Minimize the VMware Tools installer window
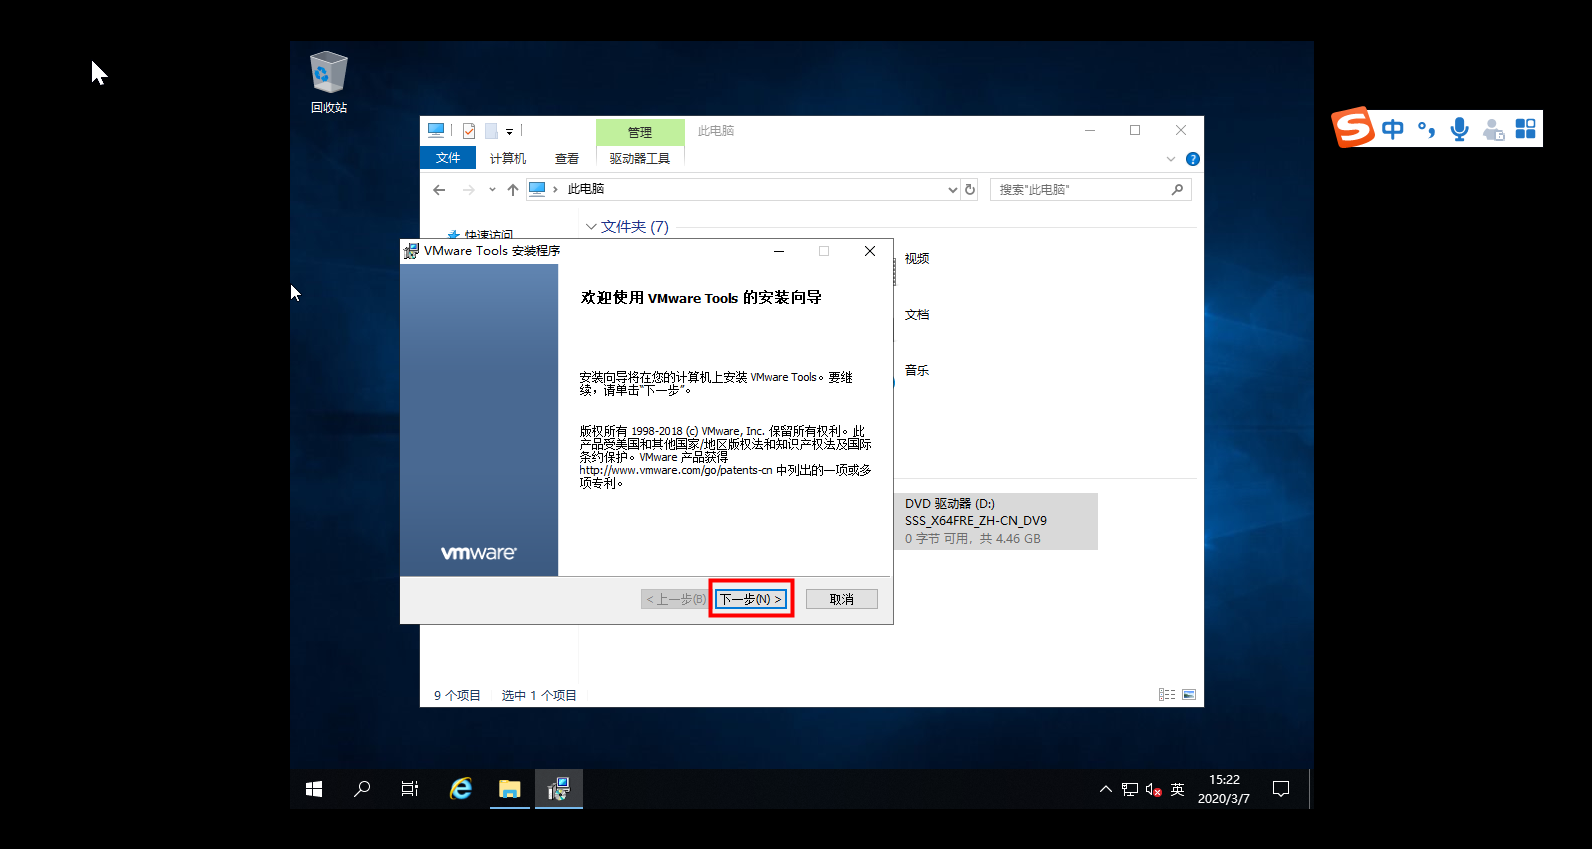 779,251
